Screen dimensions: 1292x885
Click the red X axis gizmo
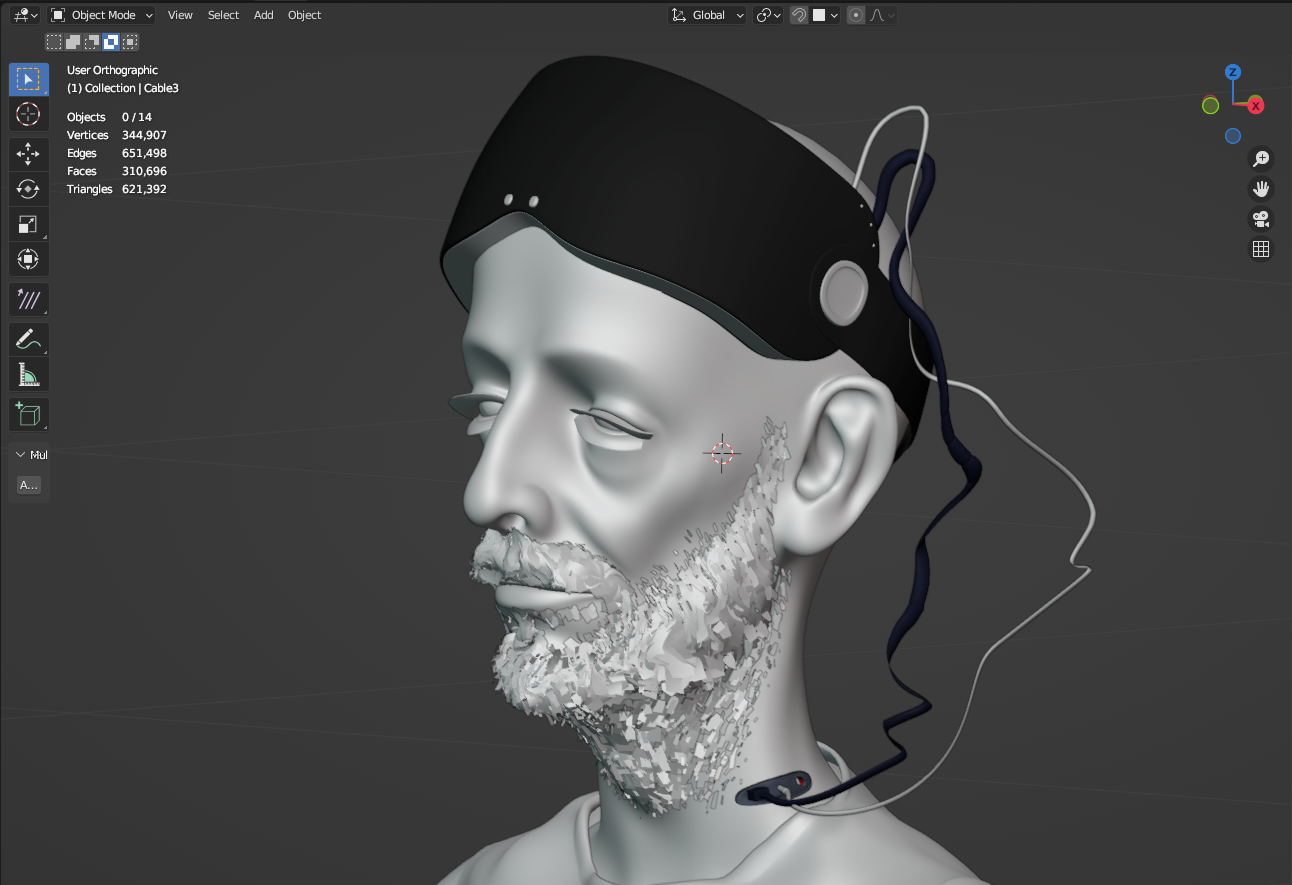[x=1255, y=105]
